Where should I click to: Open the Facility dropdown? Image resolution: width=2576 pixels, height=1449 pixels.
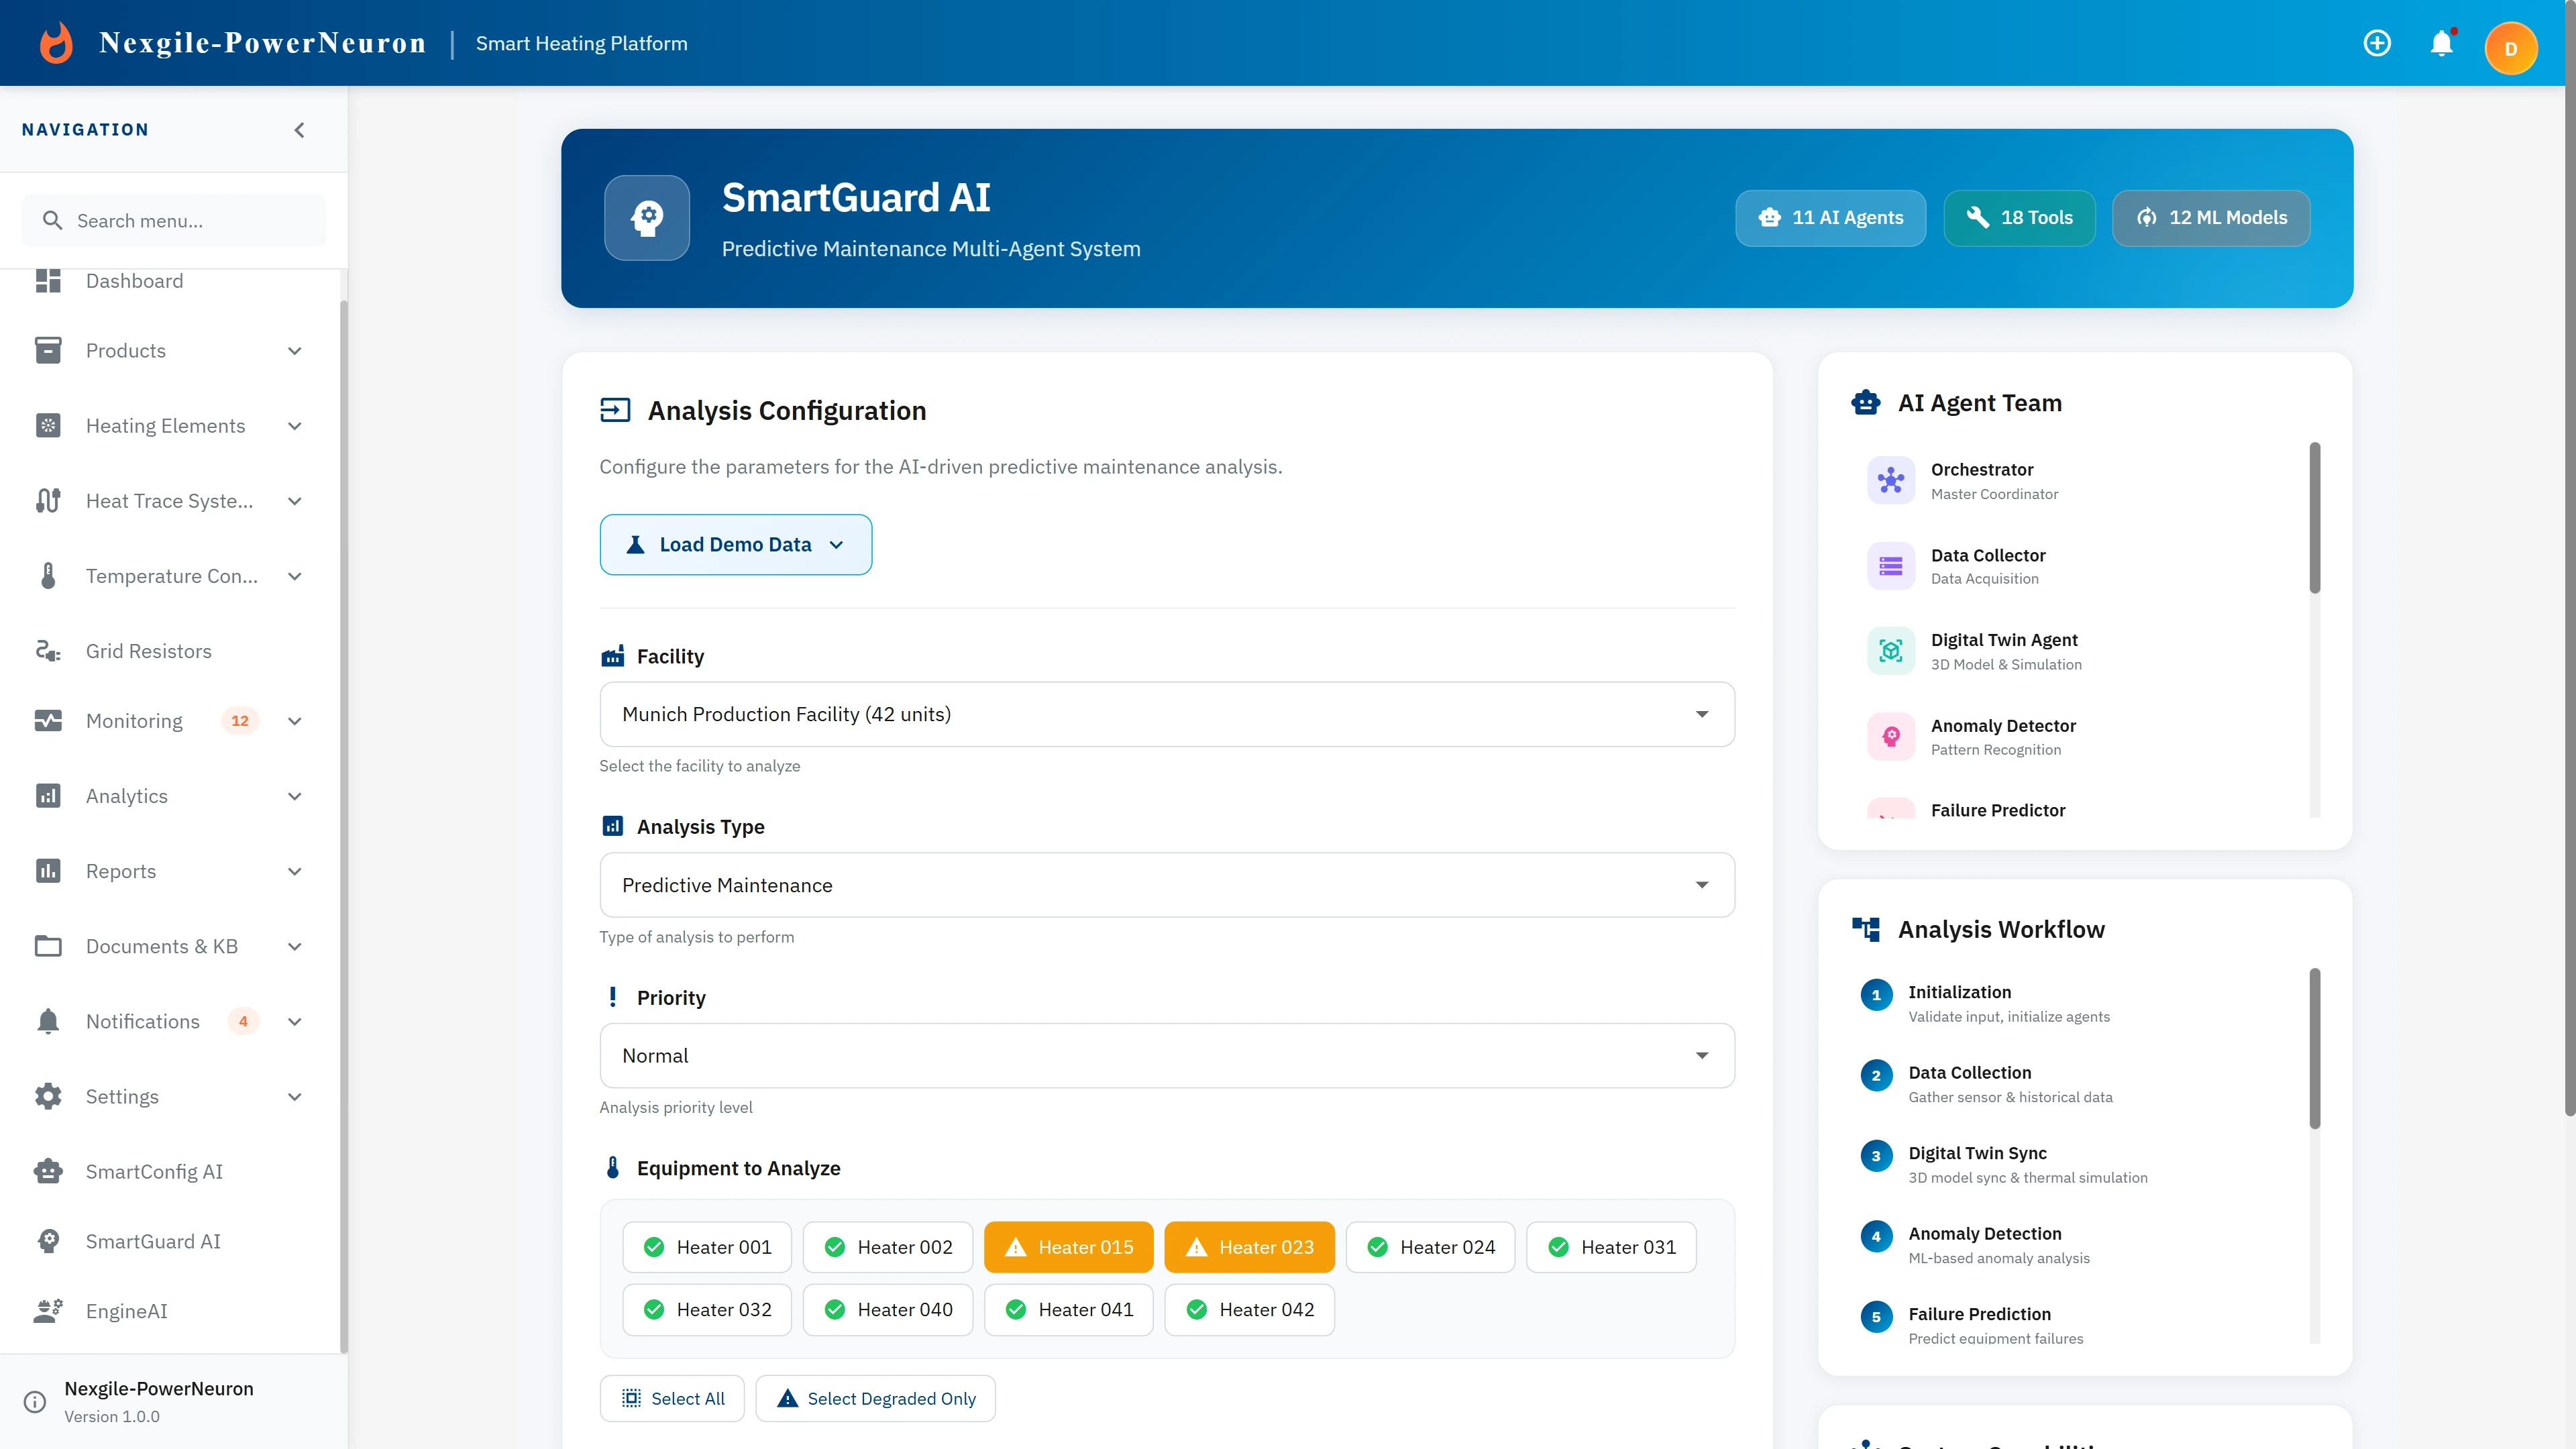(x=1166, y=714)
